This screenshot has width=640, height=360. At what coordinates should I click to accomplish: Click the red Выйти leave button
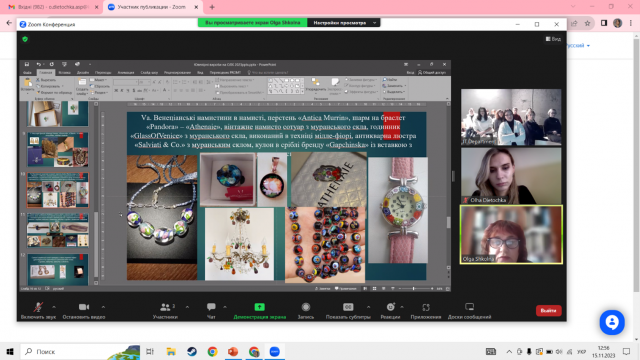(x=549, y=311)
